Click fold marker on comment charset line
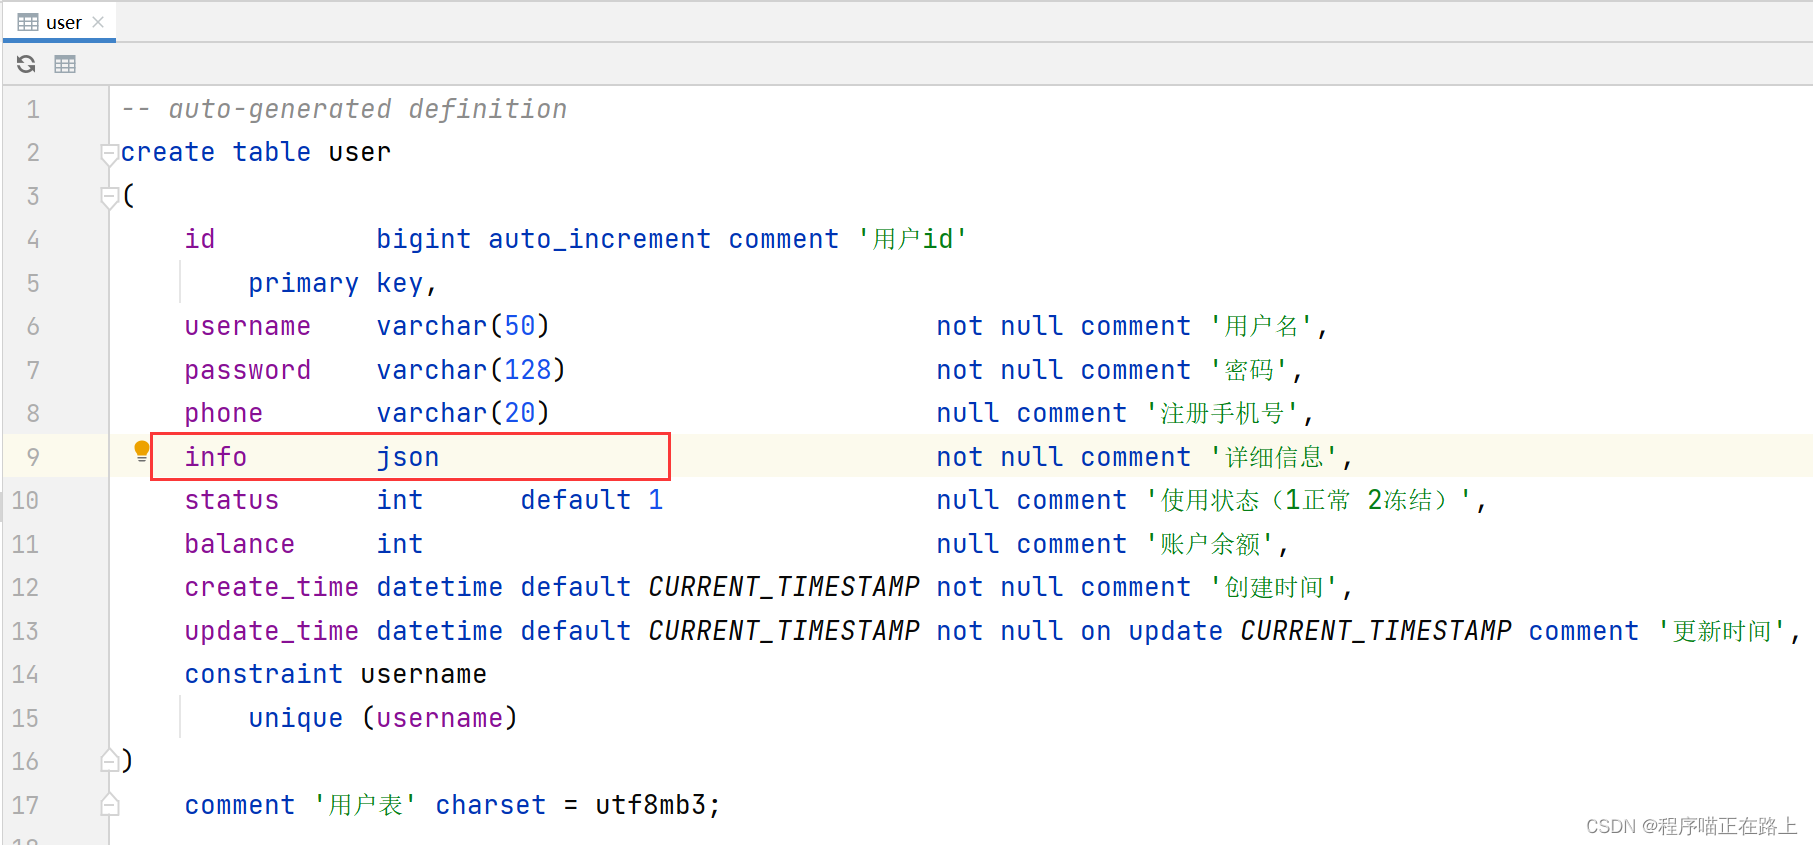 [x=110, y=804]
